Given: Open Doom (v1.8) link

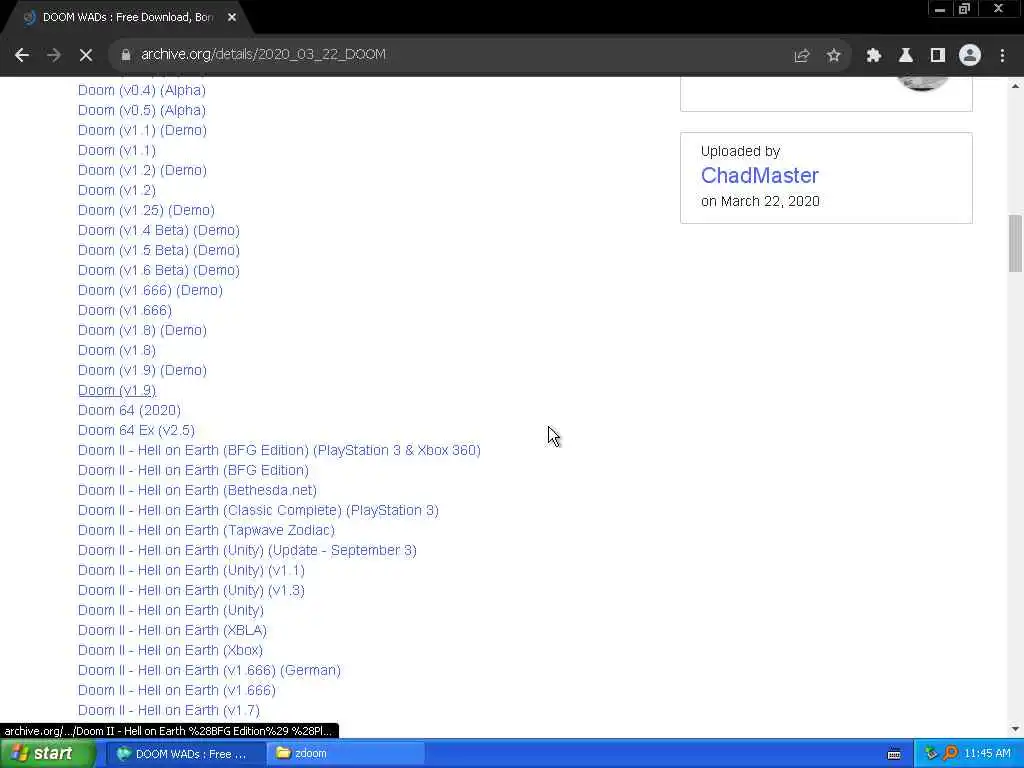Looking at the screenshot, I should coord(117,350).
